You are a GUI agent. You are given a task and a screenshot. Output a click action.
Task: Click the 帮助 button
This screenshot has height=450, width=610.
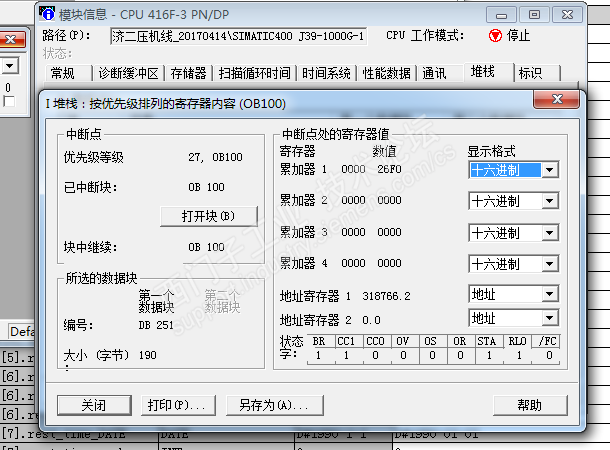530,405
